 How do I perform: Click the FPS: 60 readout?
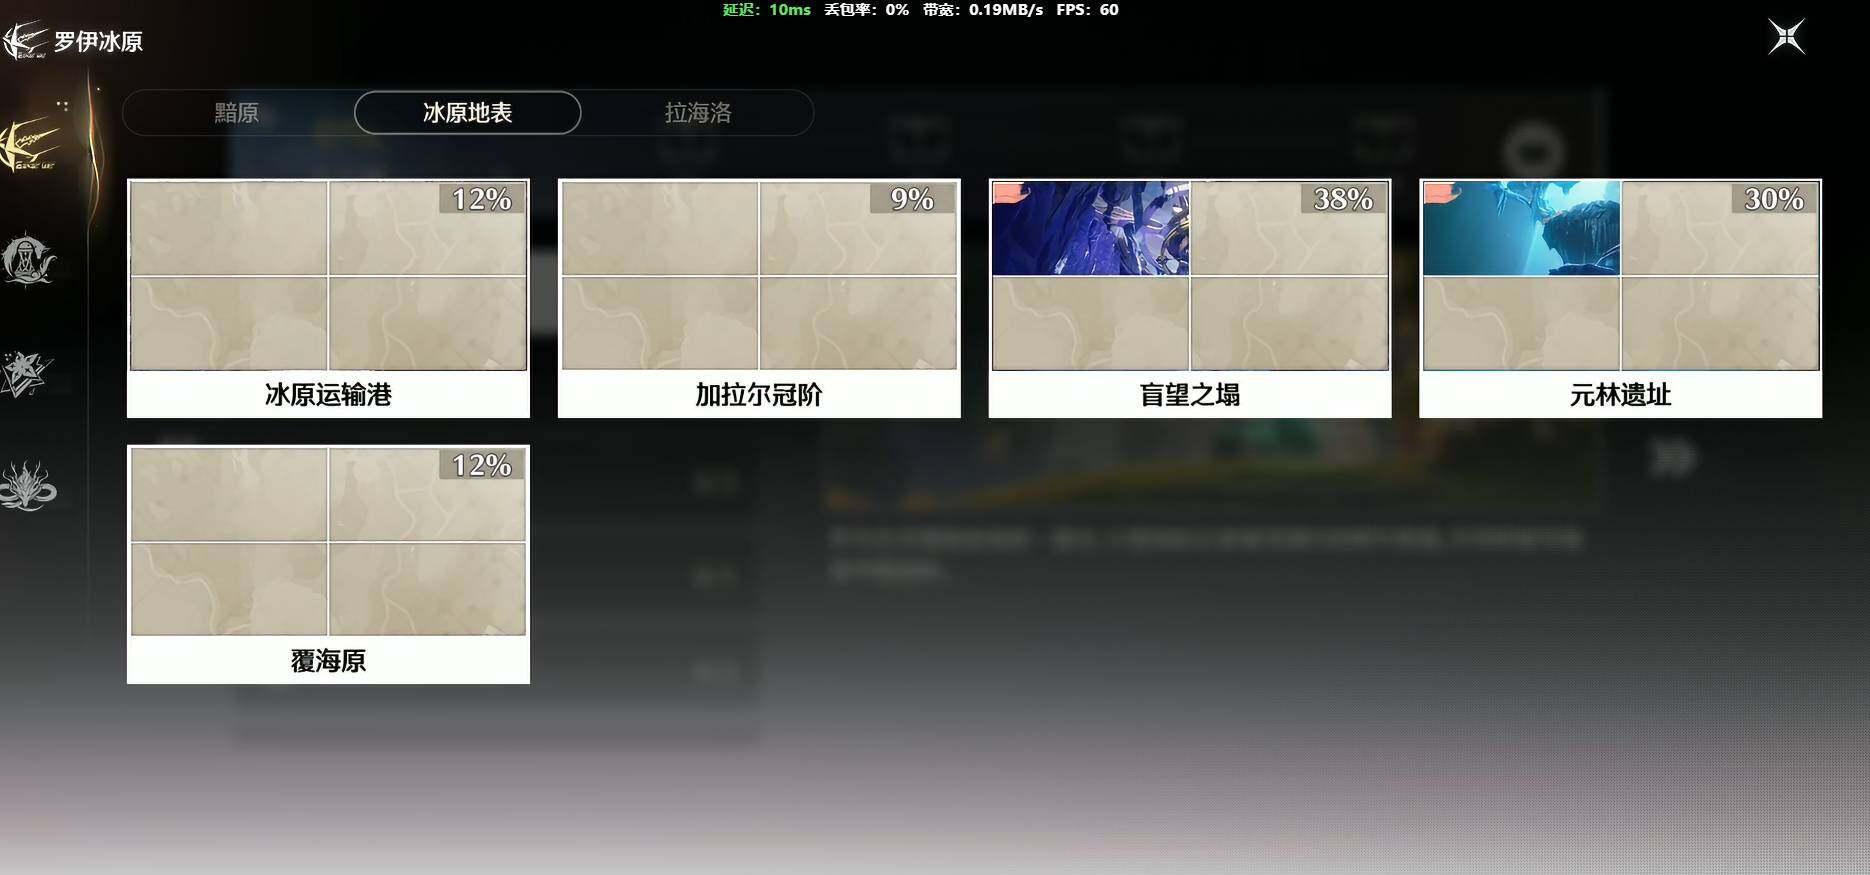click(1087, 9)
